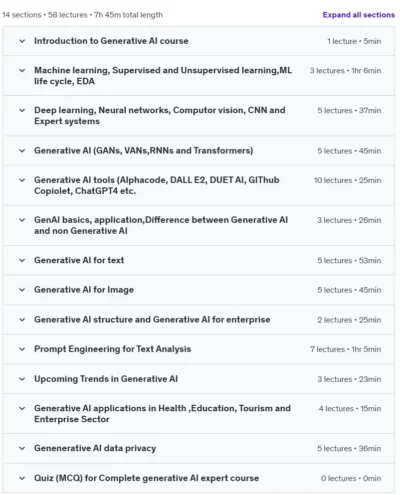400x495 pixels.
Task: Toggle chevron for Generative AI (GANs, VANs, RNNs) section
Action: coord(22,151)
